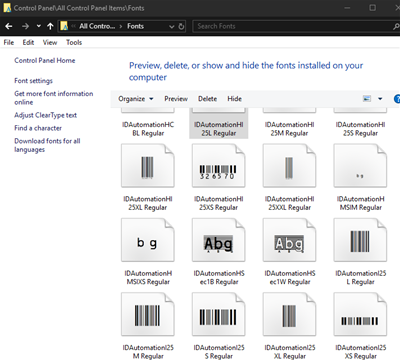Viewport: 400px width, 360px height.
Task: Click IDAutomationHSec1W Regular file name
Action: point(290,277)
